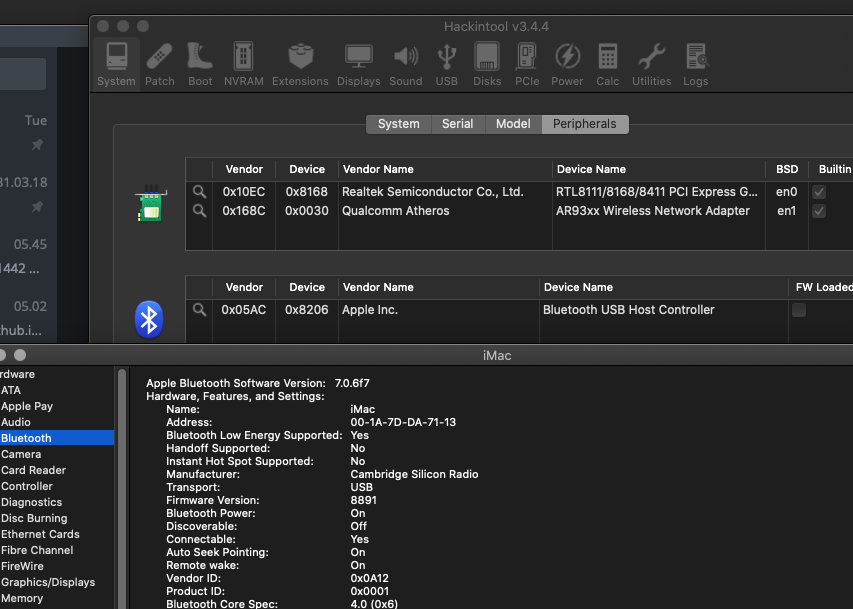
Task: Open the Power toolbar section
Action: pyautogui.click(x=567, y=64)
